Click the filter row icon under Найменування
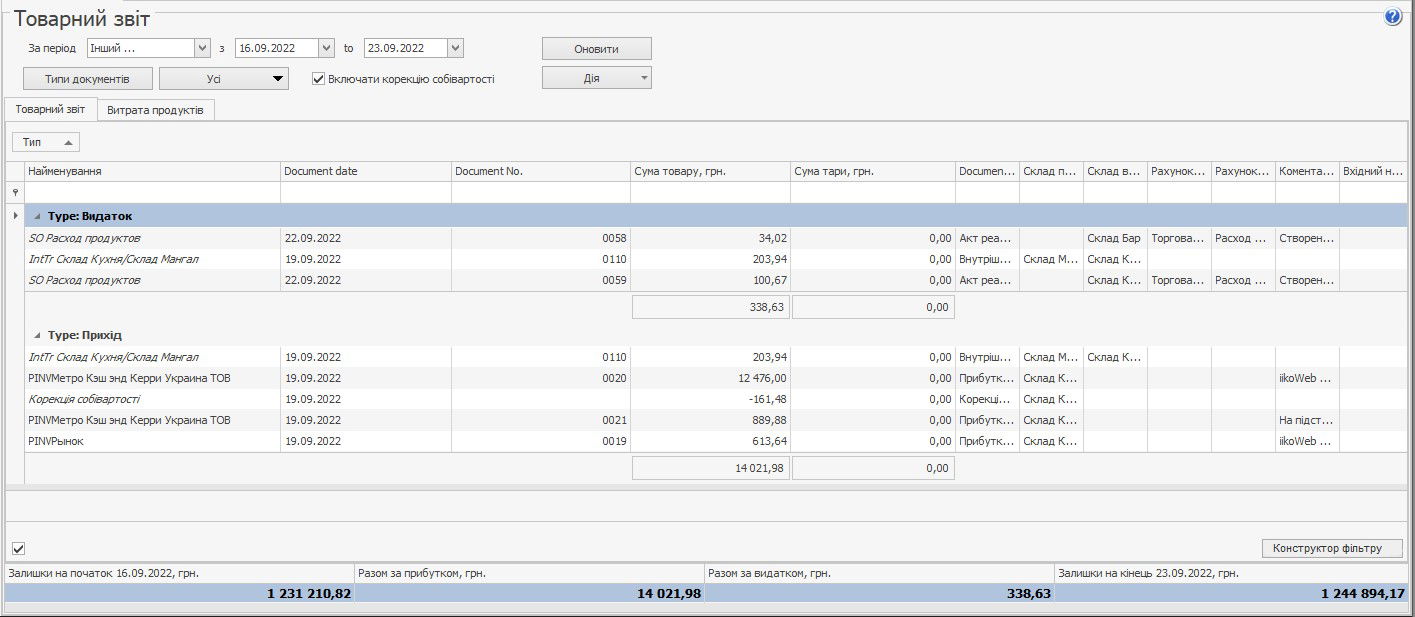 click(x=14, y=192)
